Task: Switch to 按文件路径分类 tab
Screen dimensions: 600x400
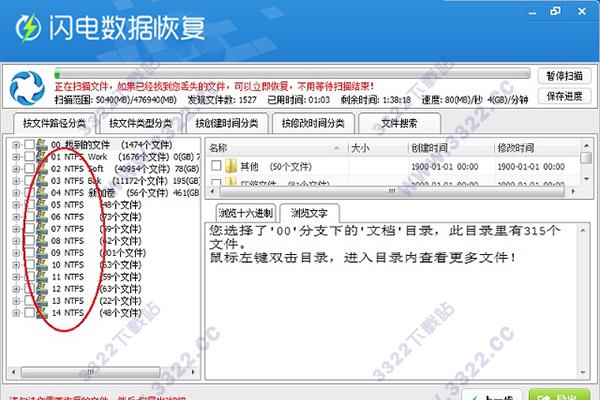Action: (54, 123)
